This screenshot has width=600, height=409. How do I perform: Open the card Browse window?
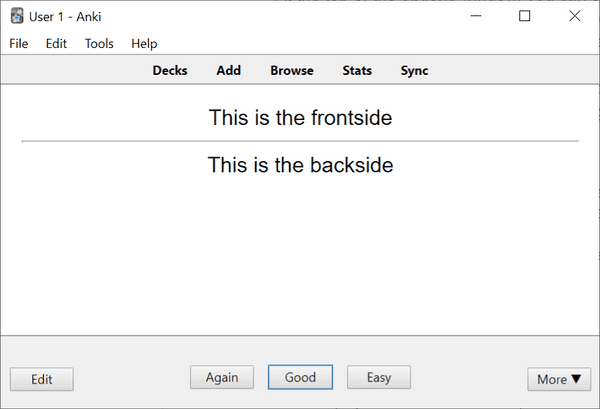[x=292, y=71]
